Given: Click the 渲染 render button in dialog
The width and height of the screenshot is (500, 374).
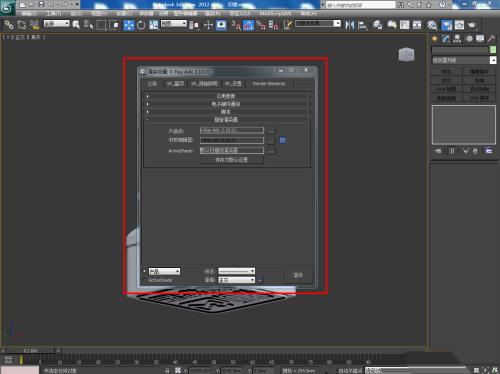Looking at the screenshot, I should pos(298,276).
